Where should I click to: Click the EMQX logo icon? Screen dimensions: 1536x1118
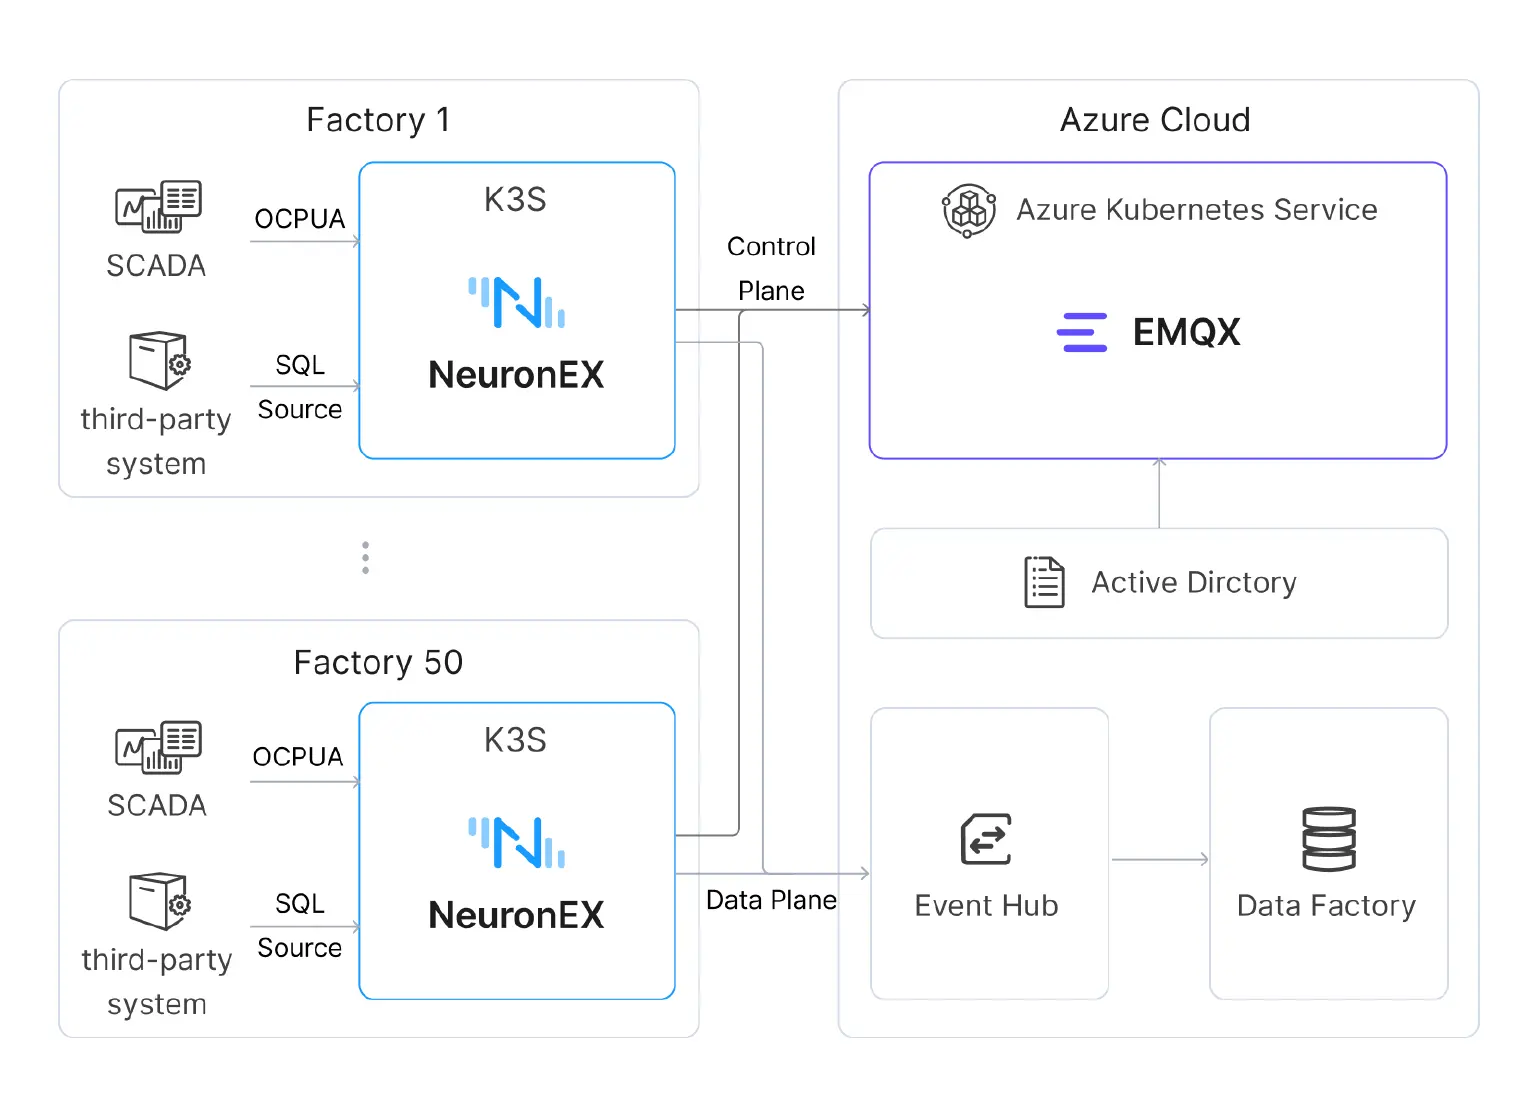click(1082, 332)
